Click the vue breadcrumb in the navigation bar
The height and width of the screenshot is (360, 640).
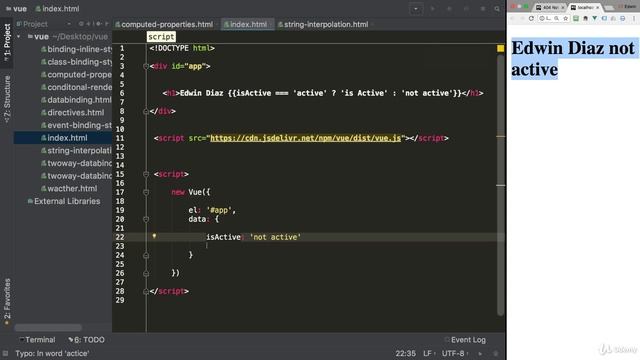point(16,9)
